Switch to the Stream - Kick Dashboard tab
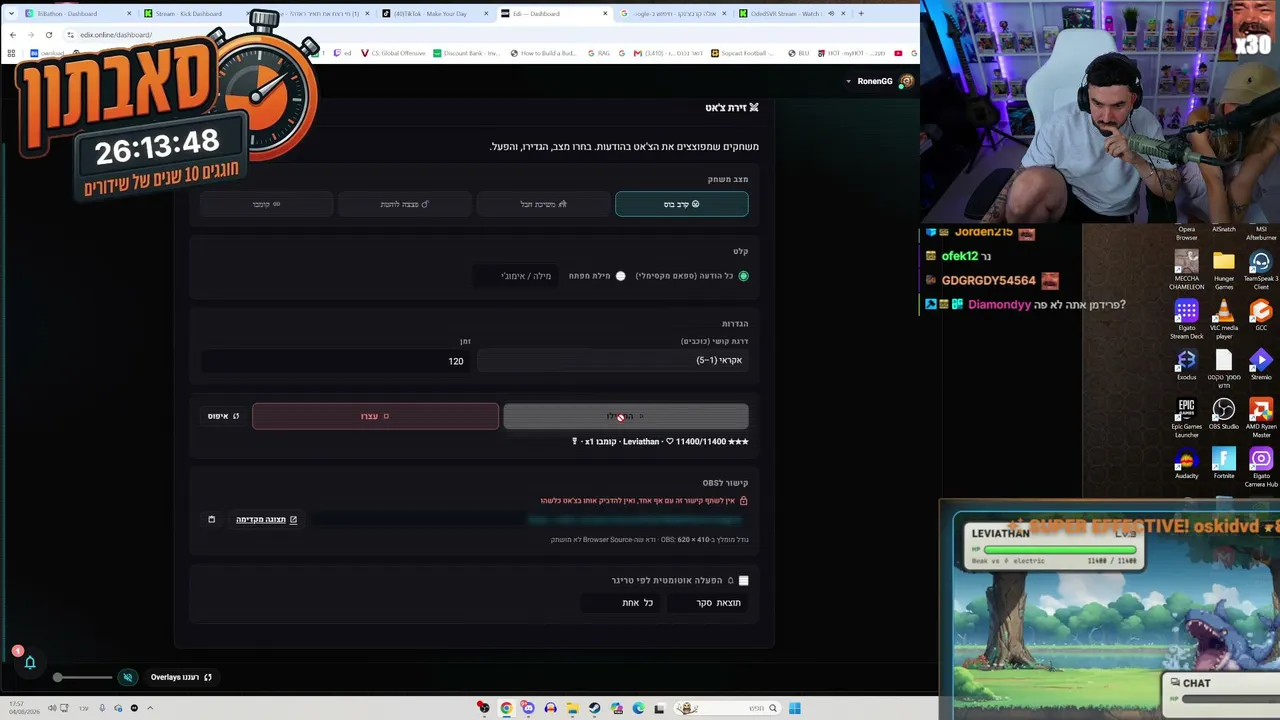The width and height of the screenshot is (1280, 720). point(194,14)
